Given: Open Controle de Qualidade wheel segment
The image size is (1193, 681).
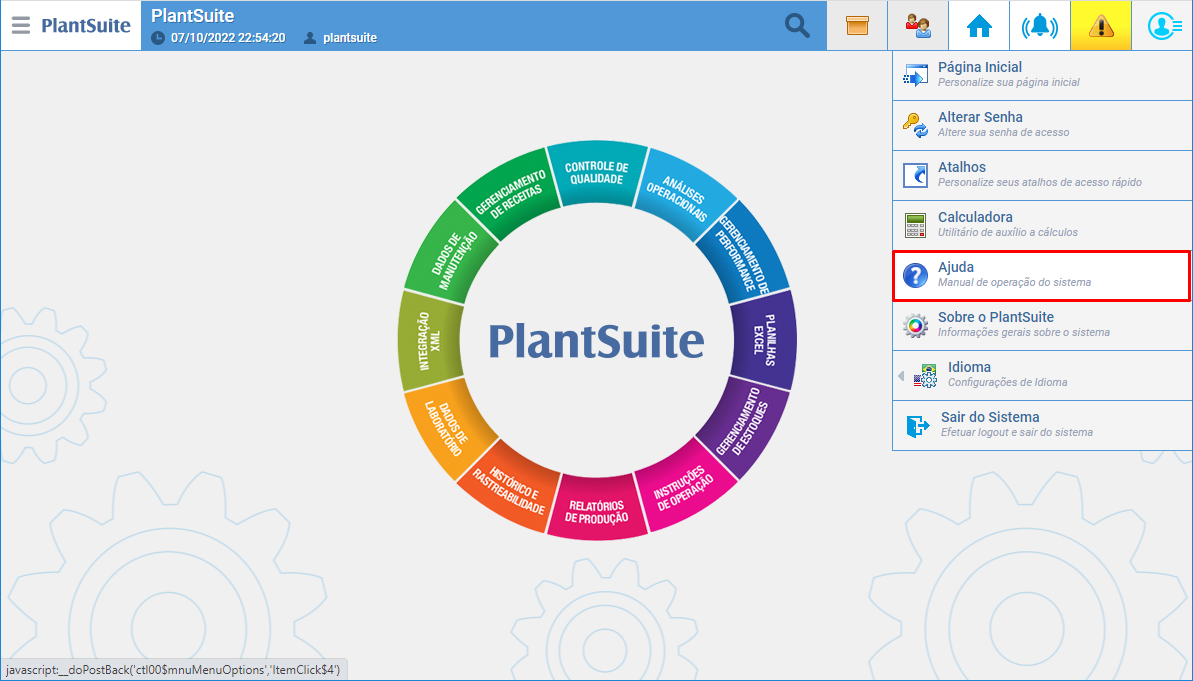Looking at the screenshot, I should tap(596, 173).
